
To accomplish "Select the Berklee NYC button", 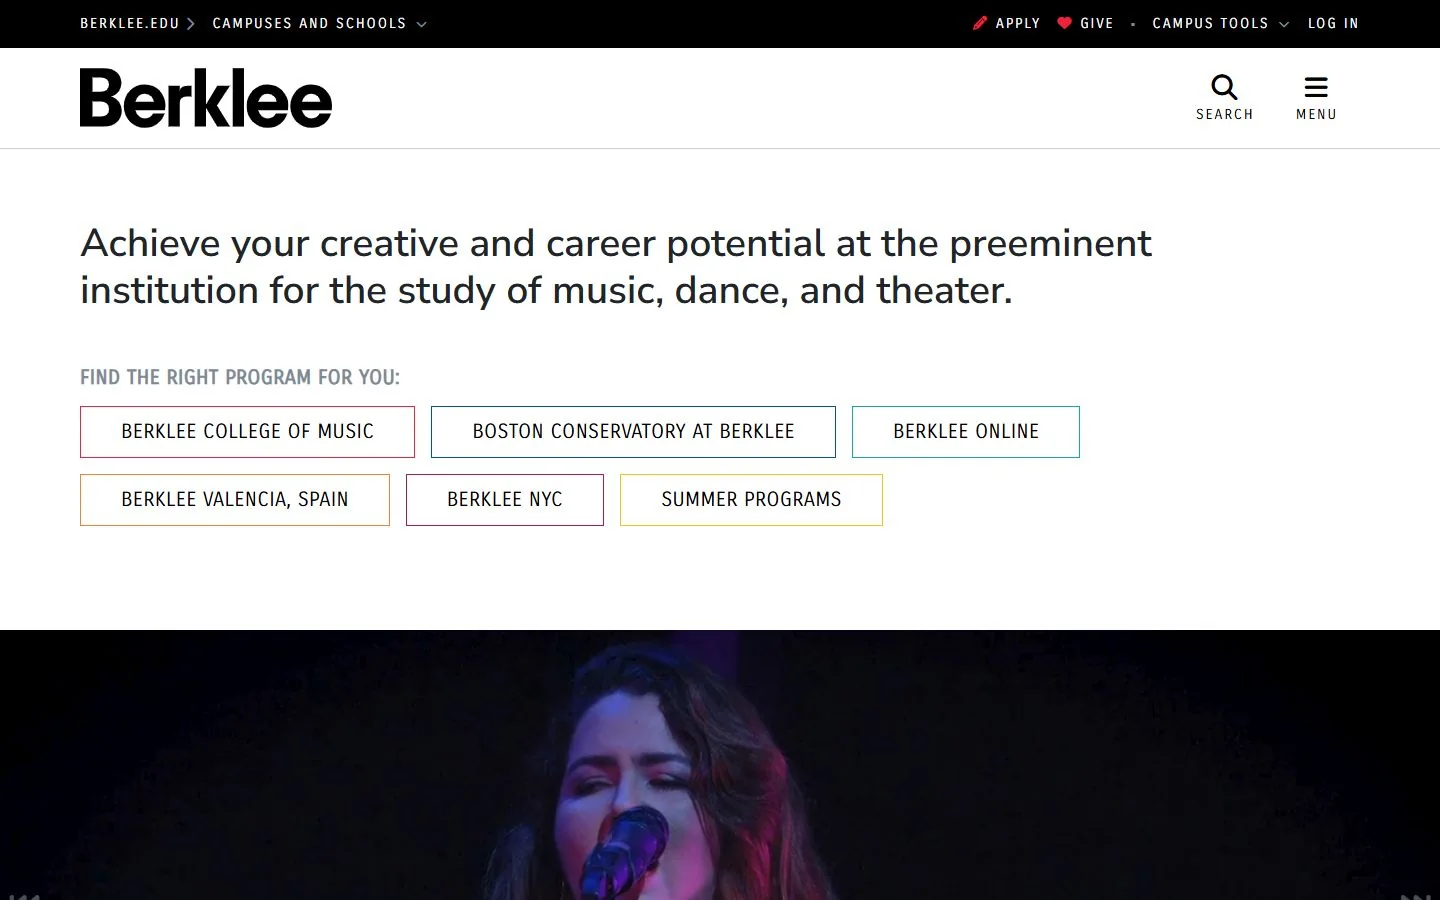I will click(x=505, y=500).
